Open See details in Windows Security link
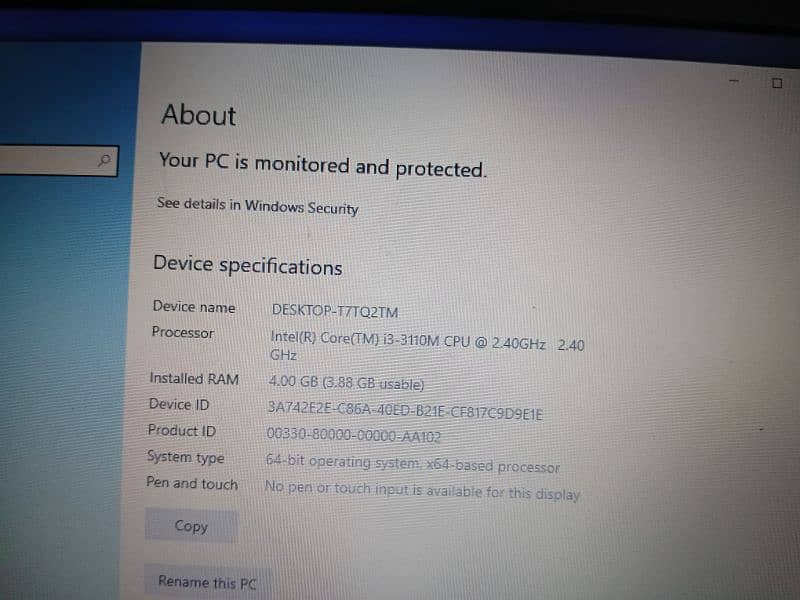The height and width of the screenshot is (600, 800). point(258,206)
